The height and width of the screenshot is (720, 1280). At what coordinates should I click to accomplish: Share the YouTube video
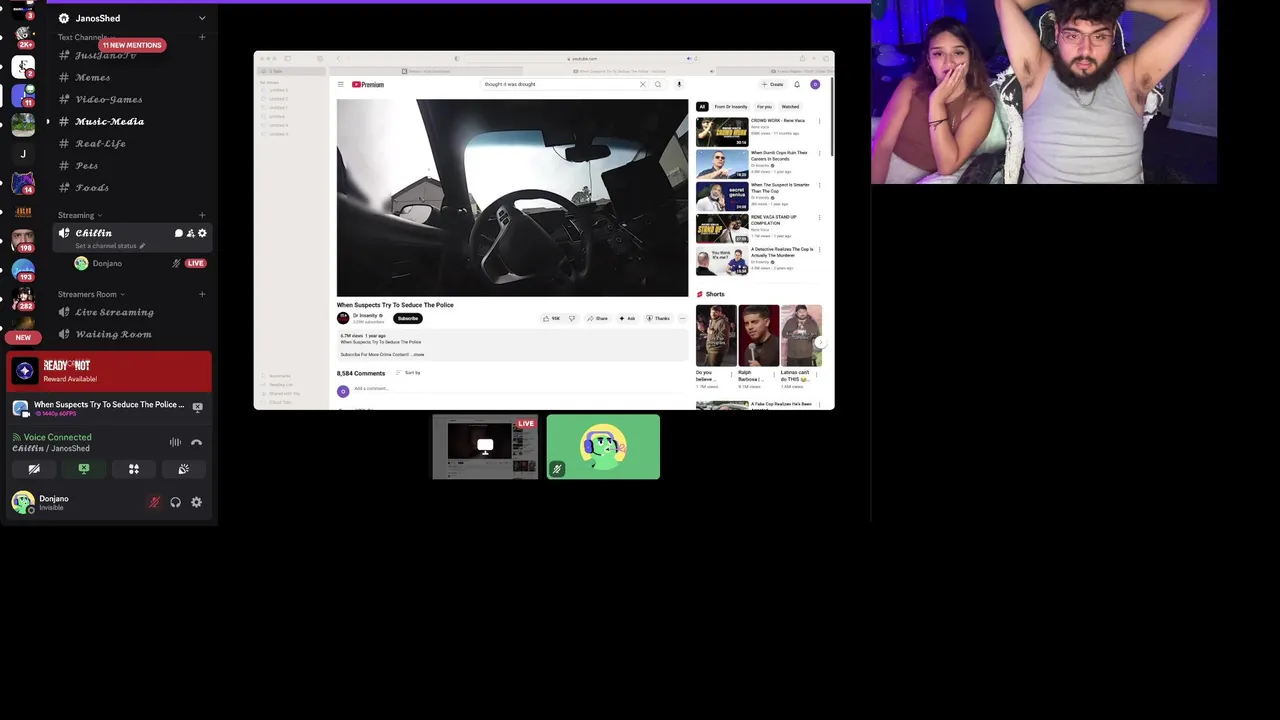[598, 318]
